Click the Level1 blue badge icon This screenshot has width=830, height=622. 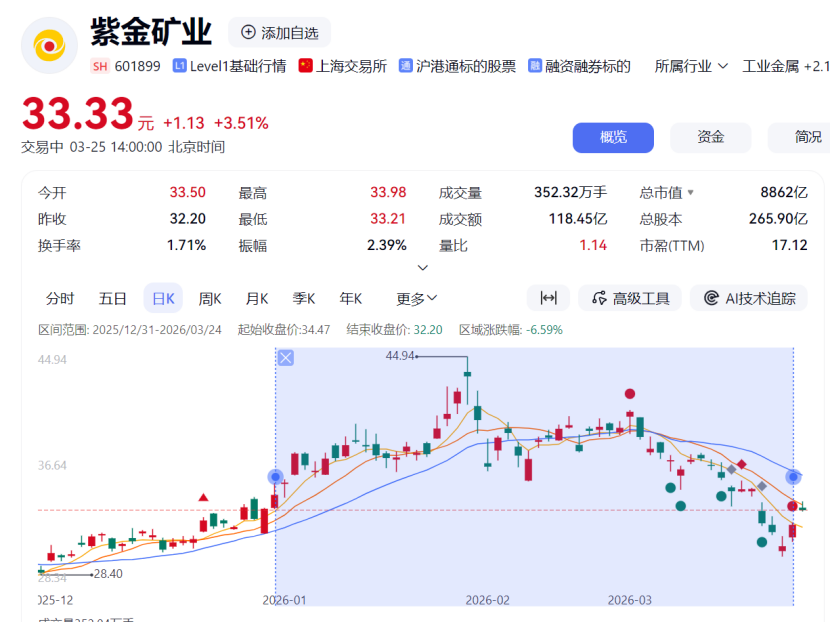pos(179,66)
